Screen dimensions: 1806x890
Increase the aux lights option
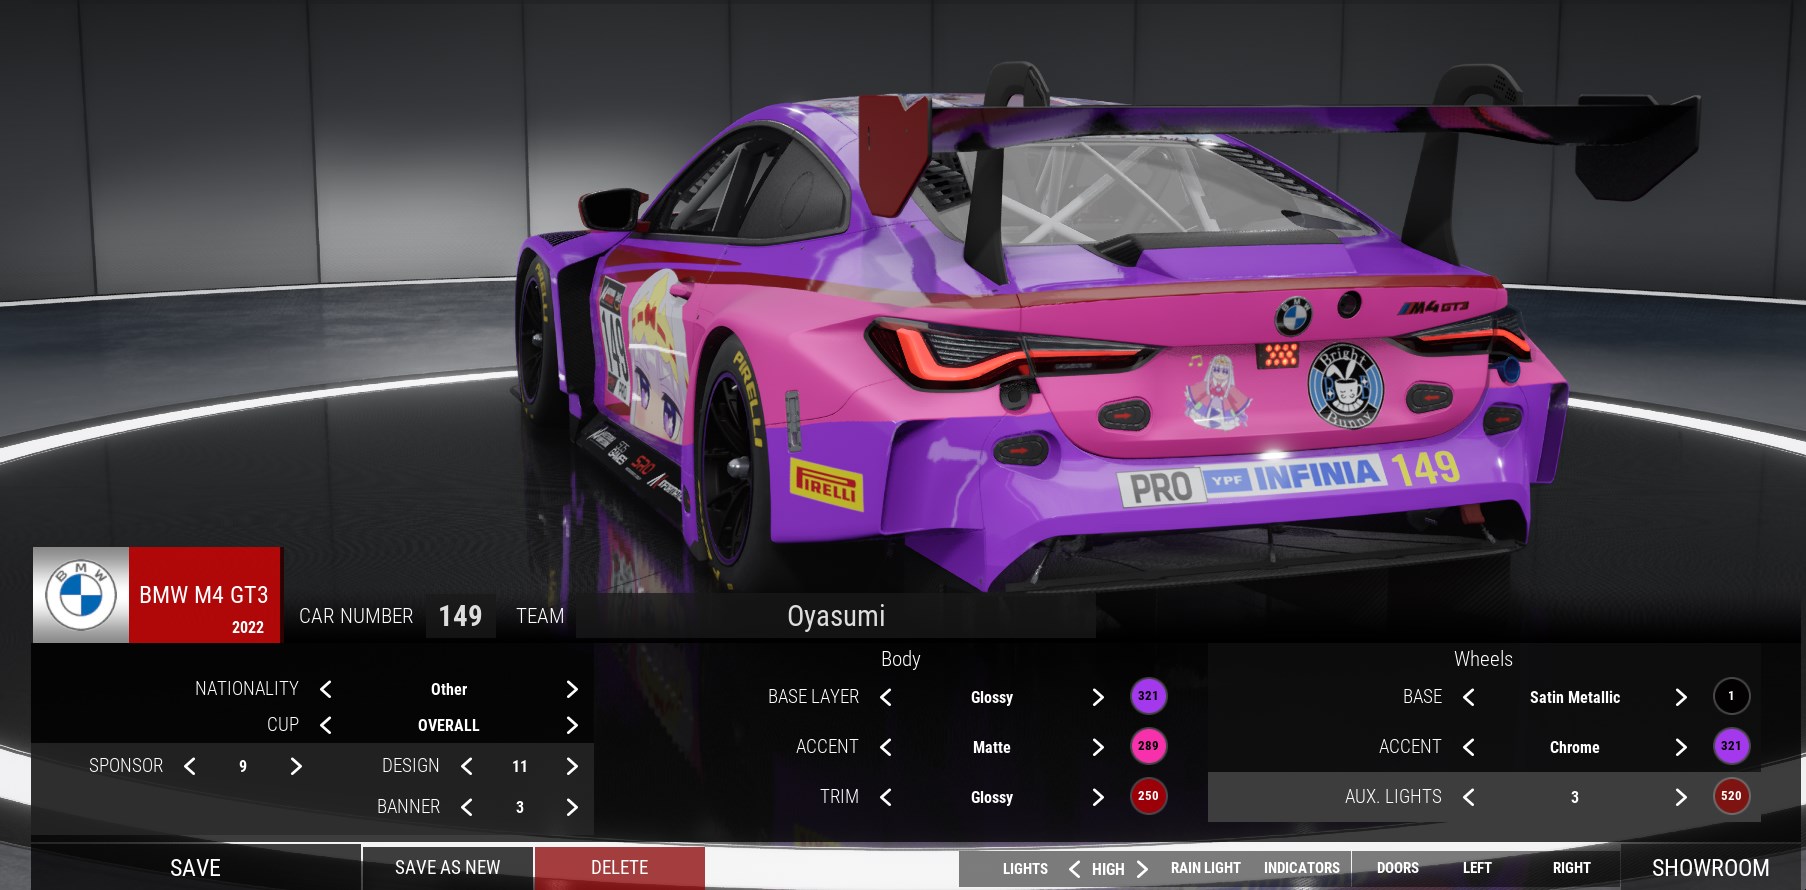pos(1681,797)
